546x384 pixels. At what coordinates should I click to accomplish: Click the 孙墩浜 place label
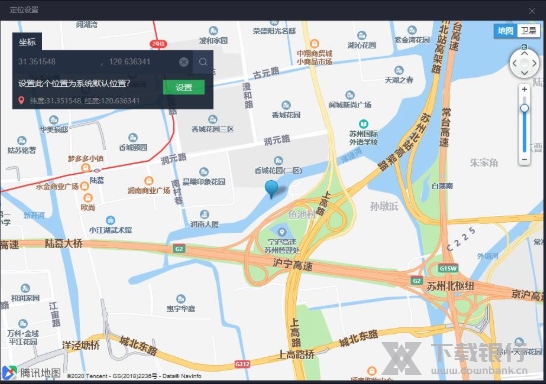(384, 206)
